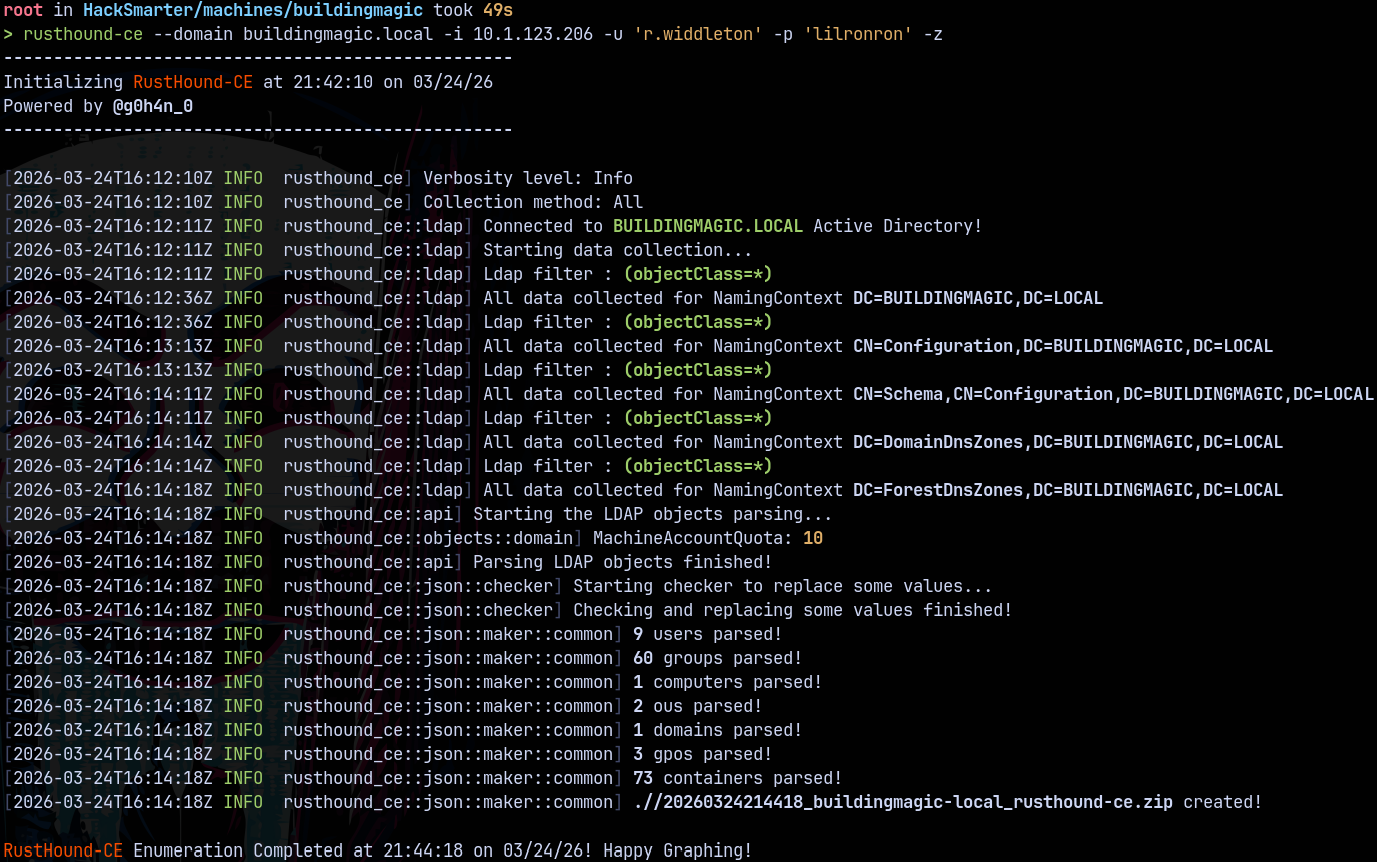
Task: Click the DC=ForestDnsZones naming context text
Action: pyautogui.click(x=1067, y=490)
